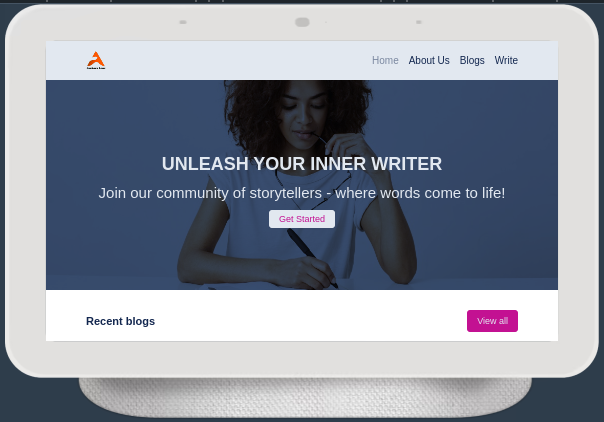The height and width of the screenshot is (422, 604).
Task: Click the device's center front camera
Action: click(302, 22)
